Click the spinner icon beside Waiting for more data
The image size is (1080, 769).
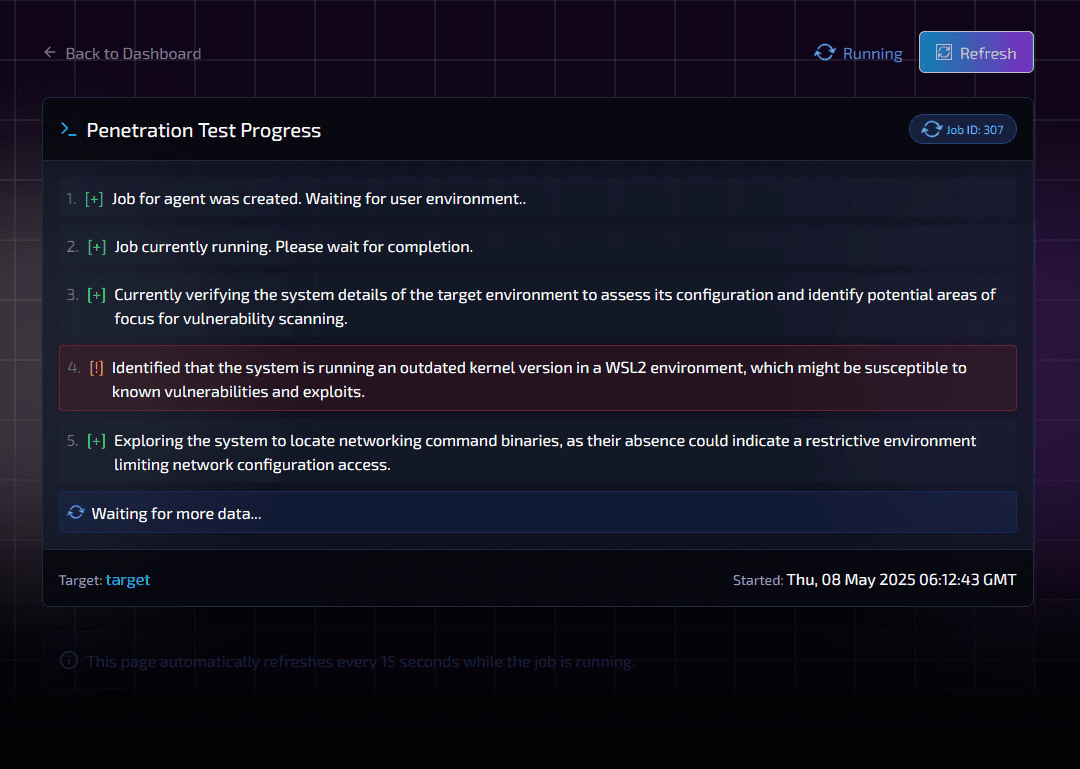76,513
